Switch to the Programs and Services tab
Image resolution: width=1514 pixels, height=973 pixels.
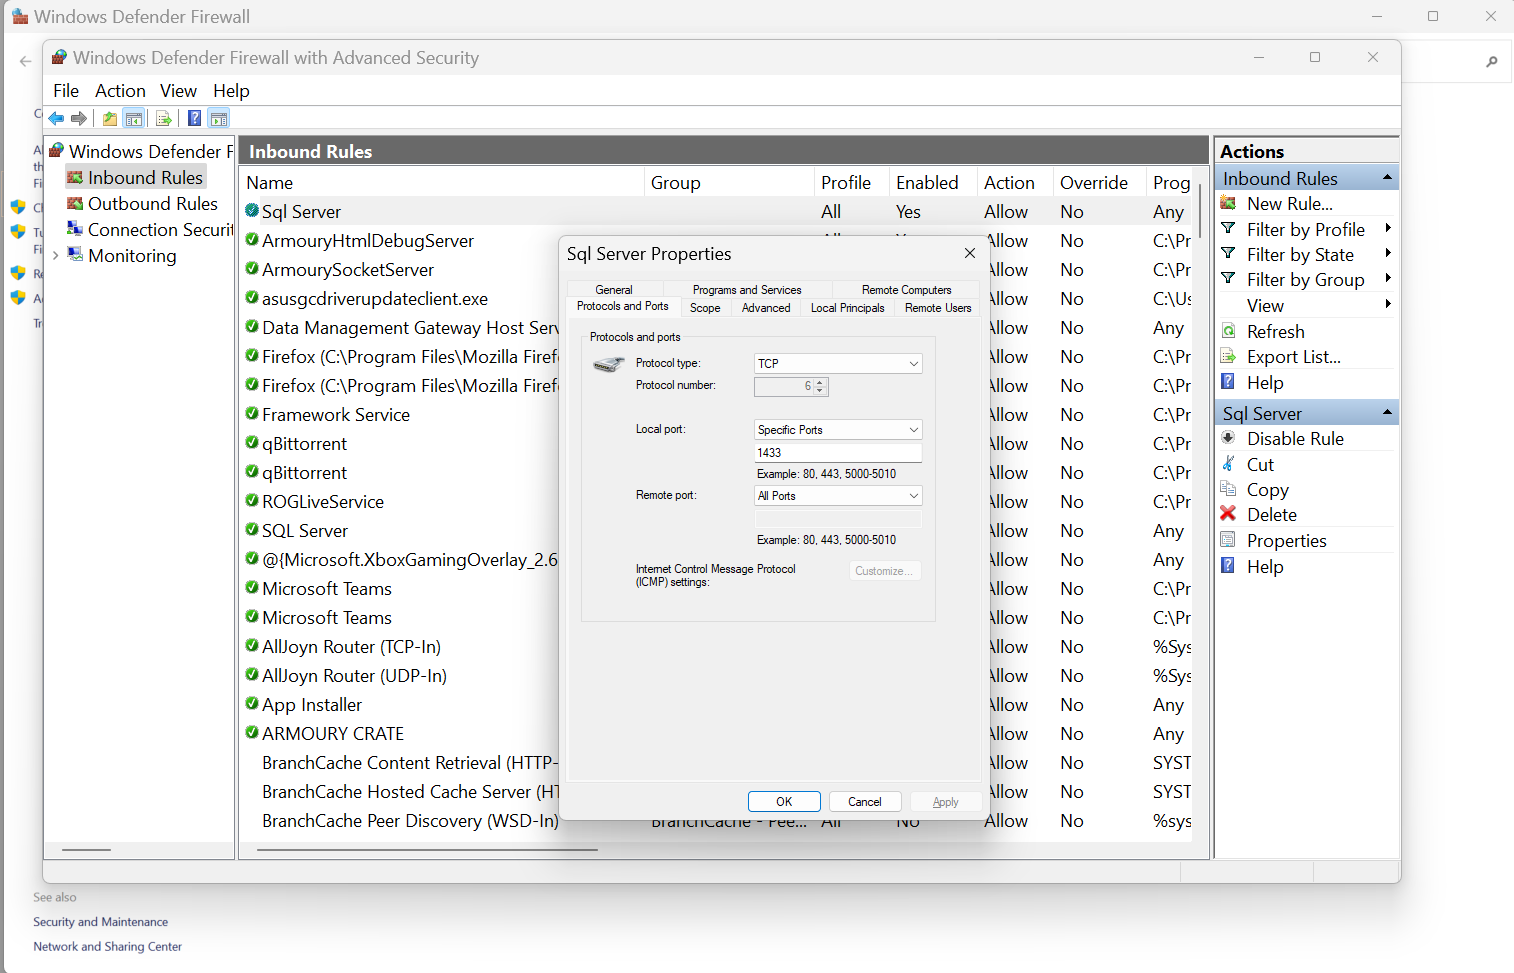[x=747, y=290]
